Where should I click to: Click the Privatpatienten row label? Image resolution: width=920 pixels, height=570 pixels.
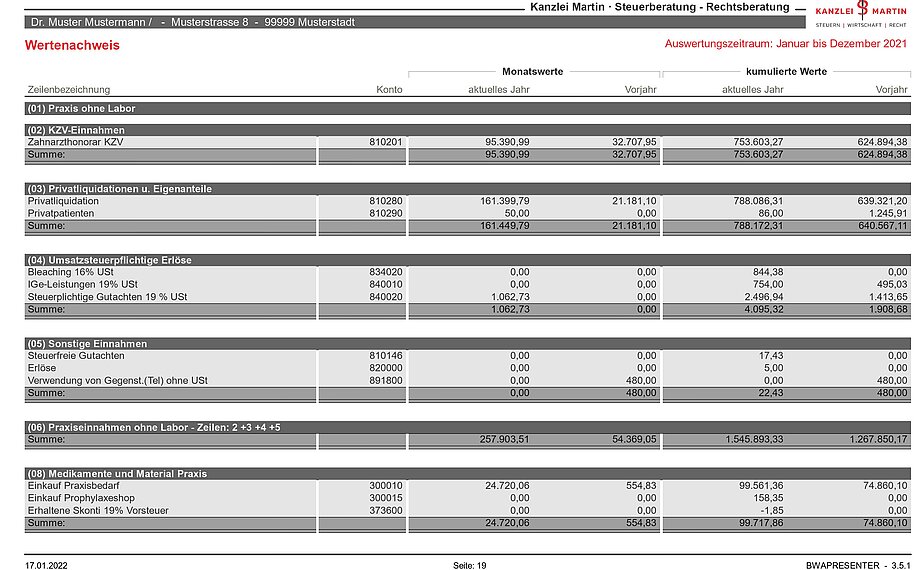click(60, 214)
